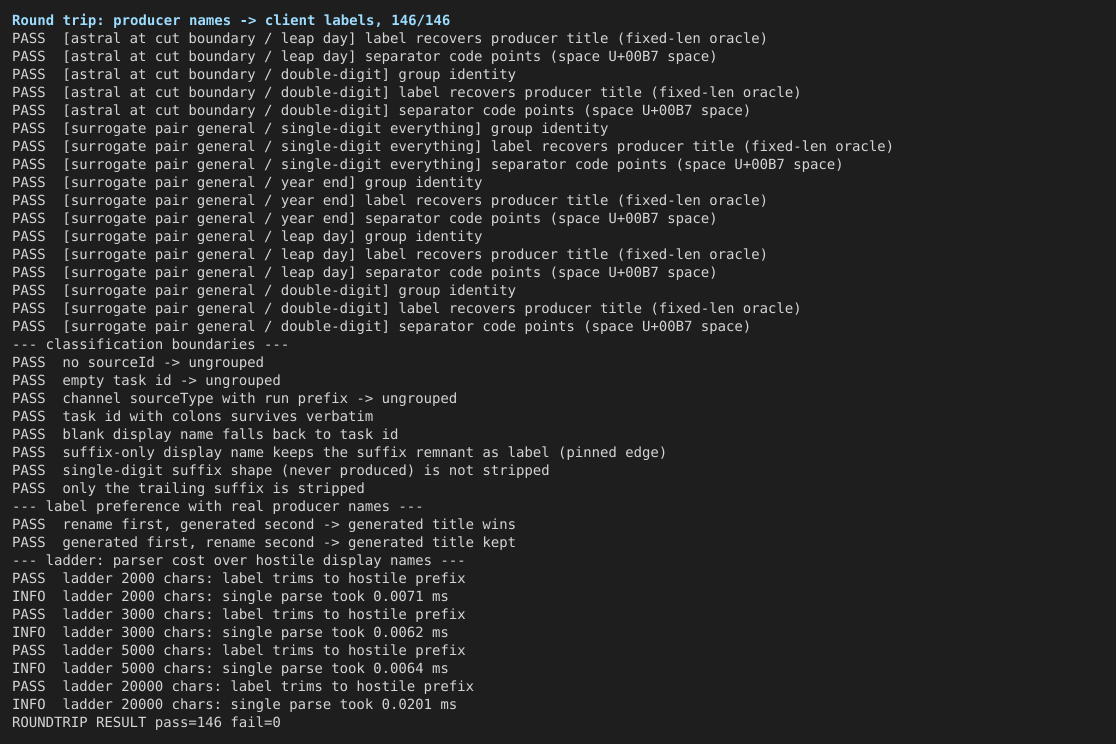Click the 'ladder: parser cost over hostile display names' divider

(238, 561)
